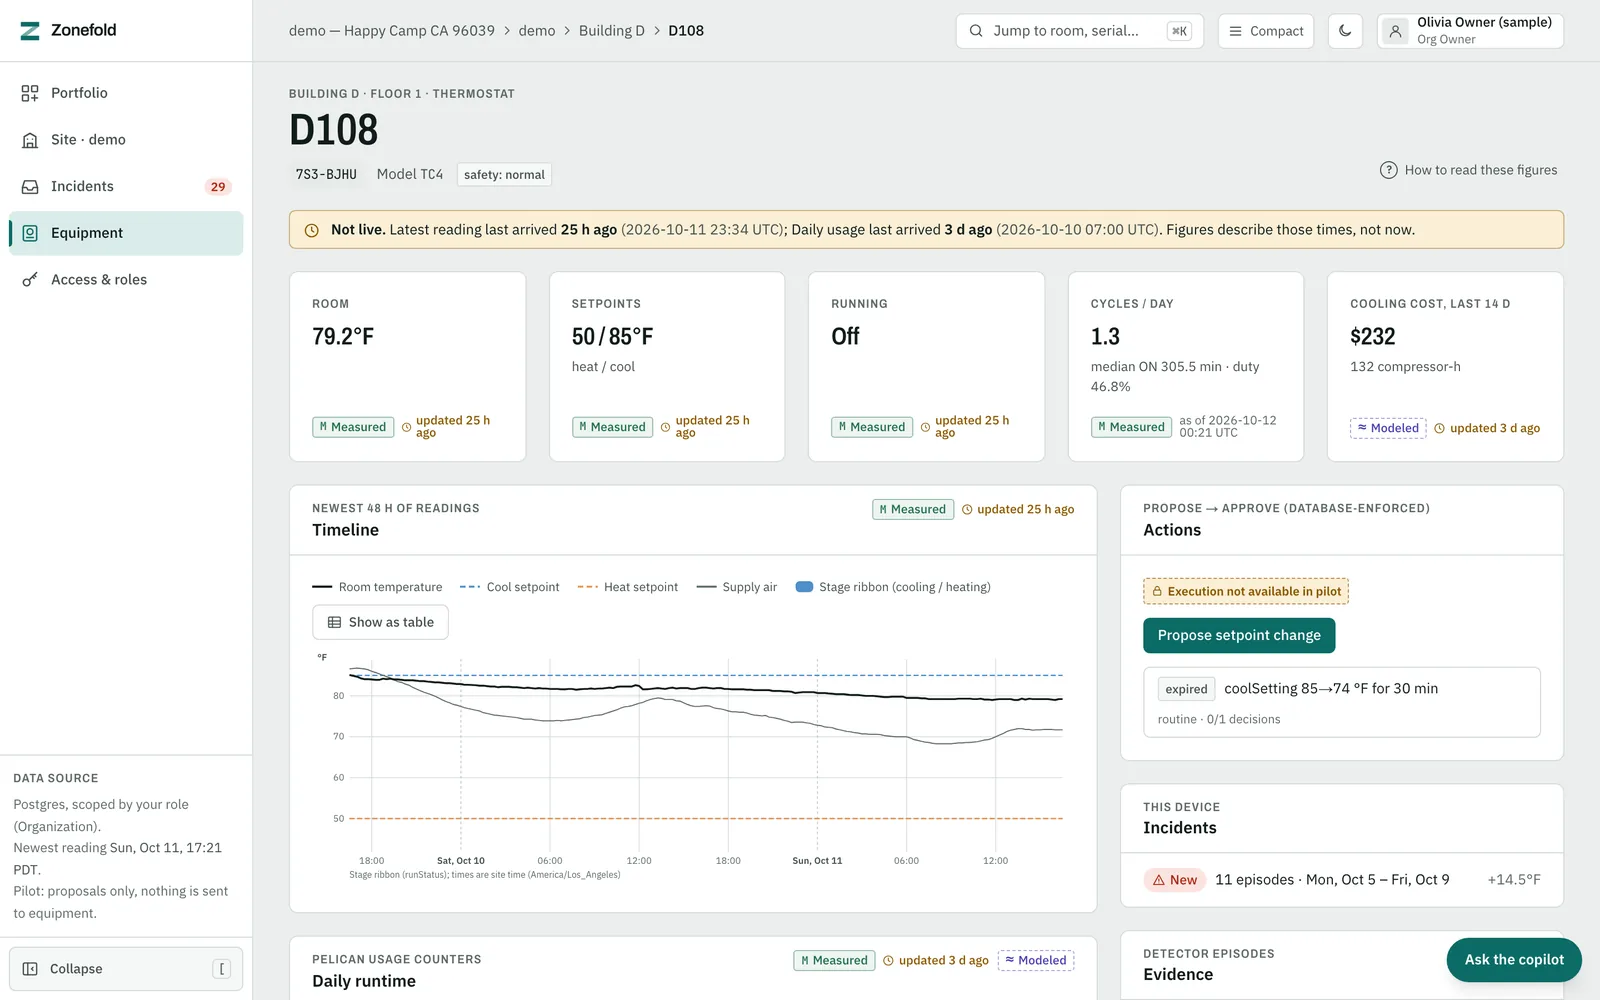Open Portfolio from the sidebar
This screenshot has height=1000, width=1600.
point(126,93)
